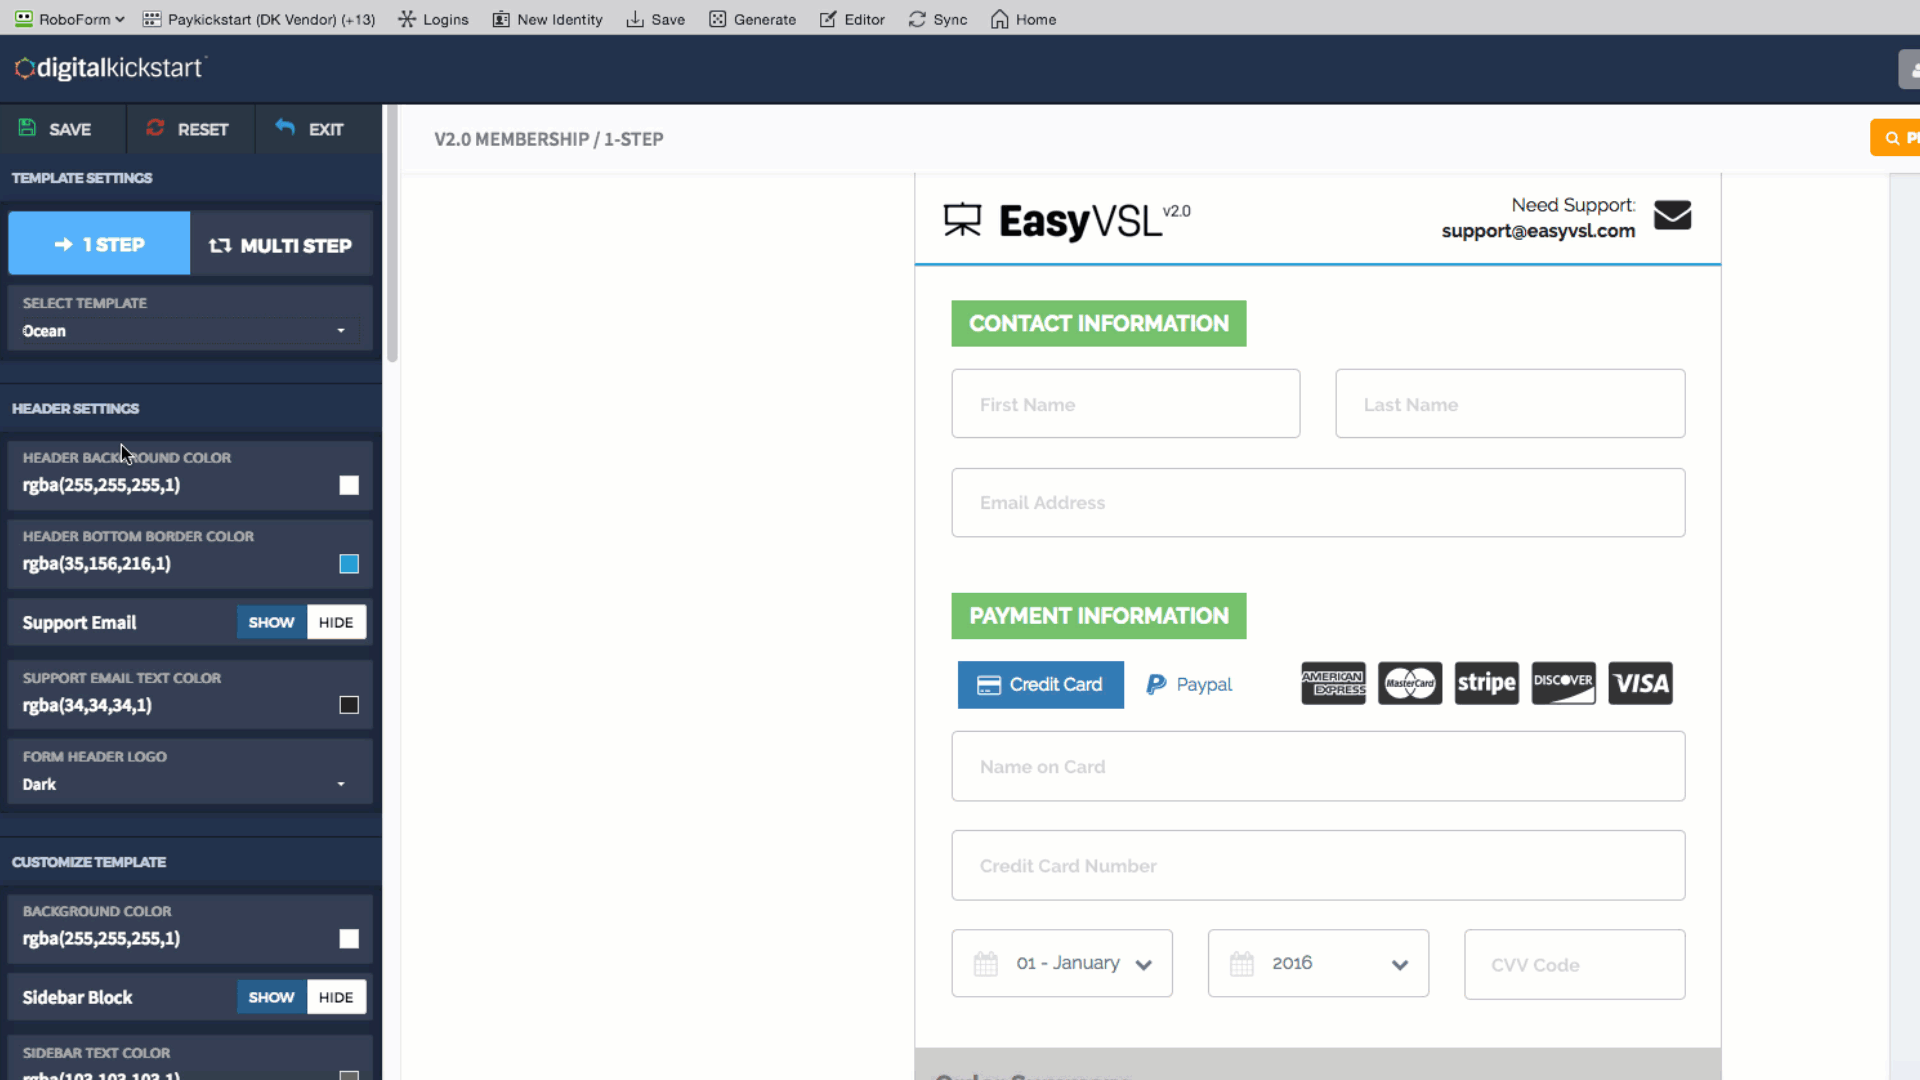
Task: Click the Exit icon in toolbar
Action: click(285, 127)
